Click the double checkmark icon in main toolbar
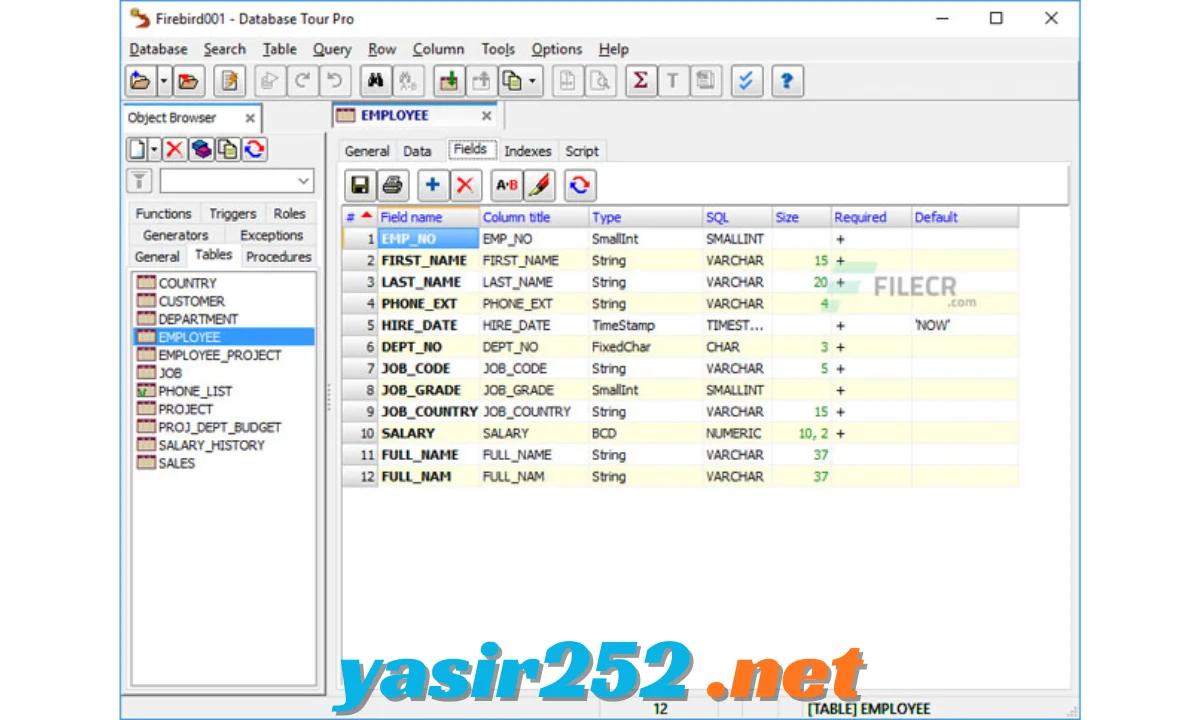 pos(745,81)
